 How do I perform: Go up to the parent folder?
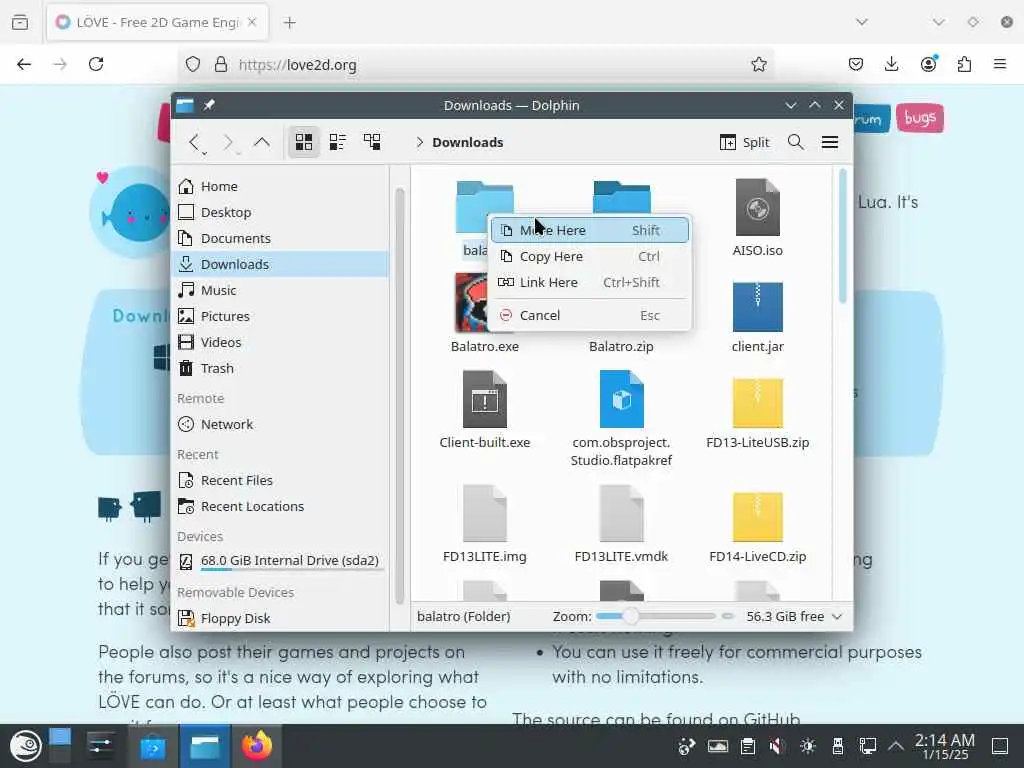262,142
